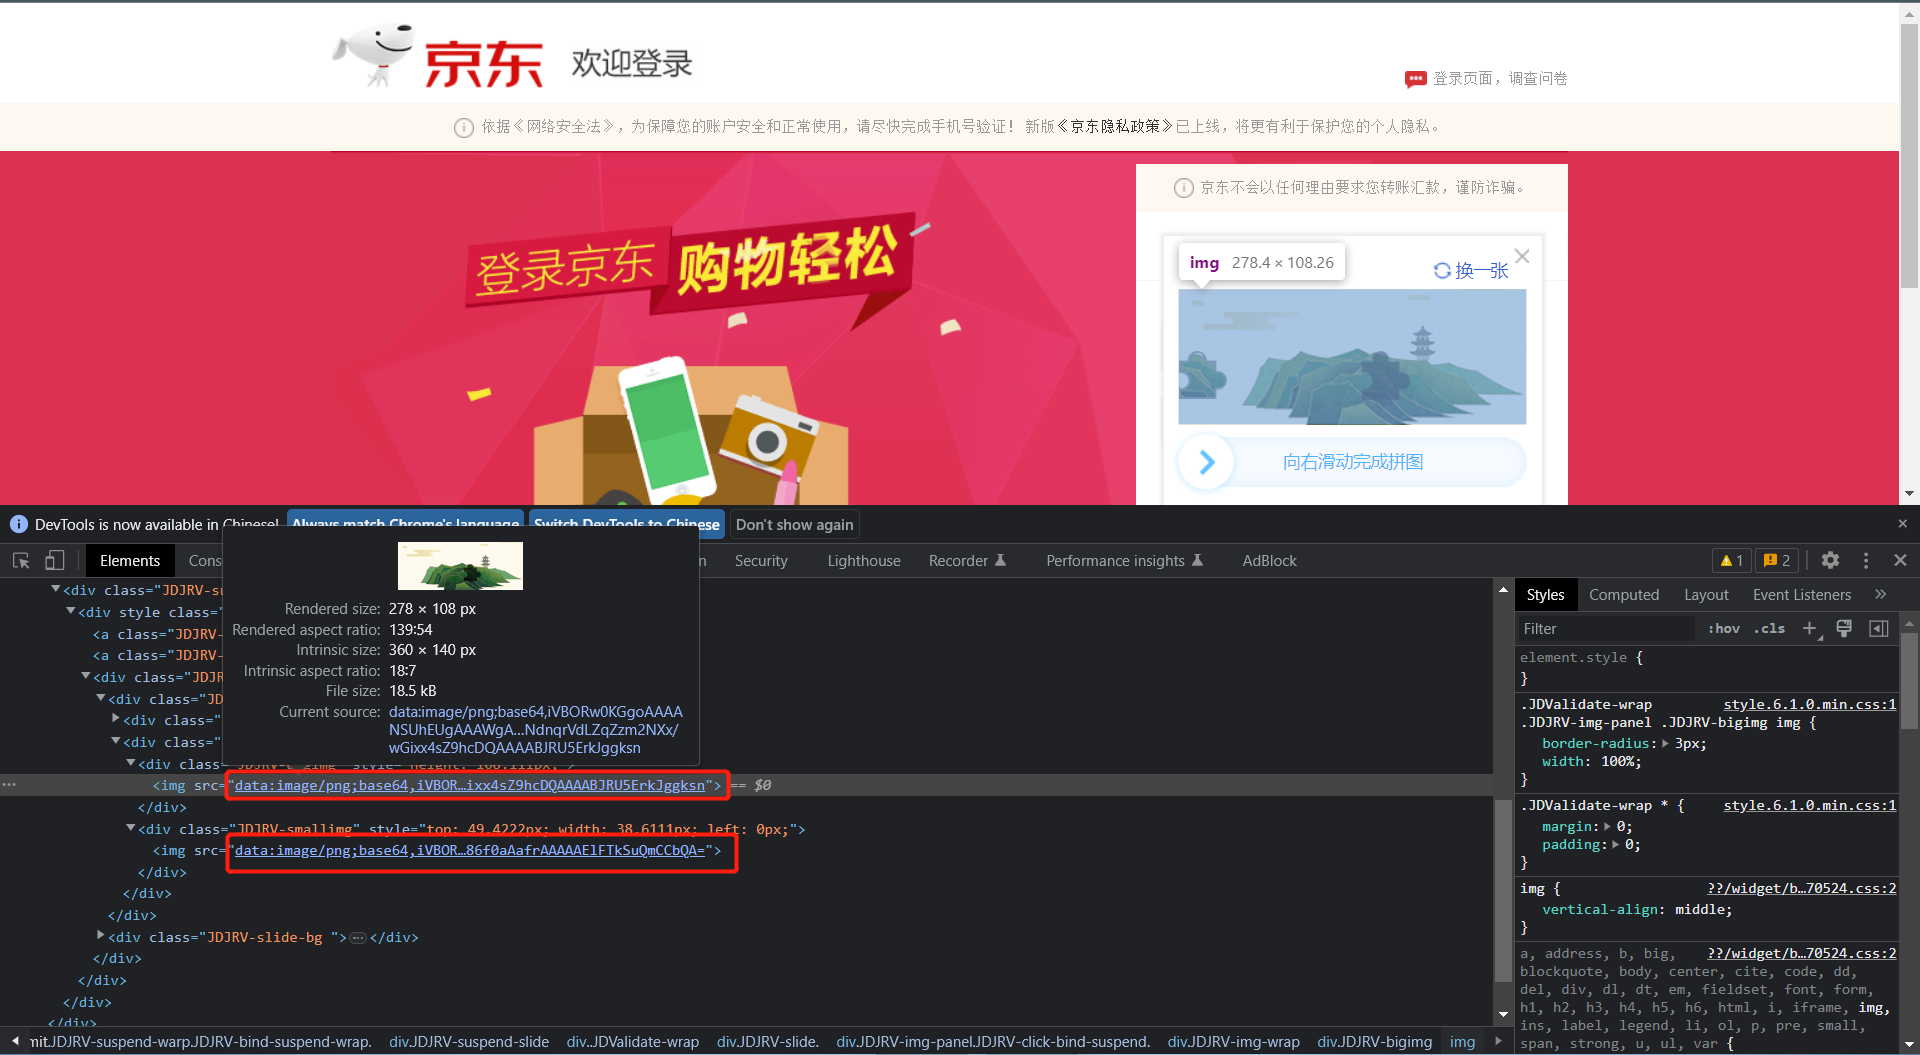The image size is (1920, 1055).
Task: Open the issues counter badge
Action: pyautogui.click(x=1777, y=560)
